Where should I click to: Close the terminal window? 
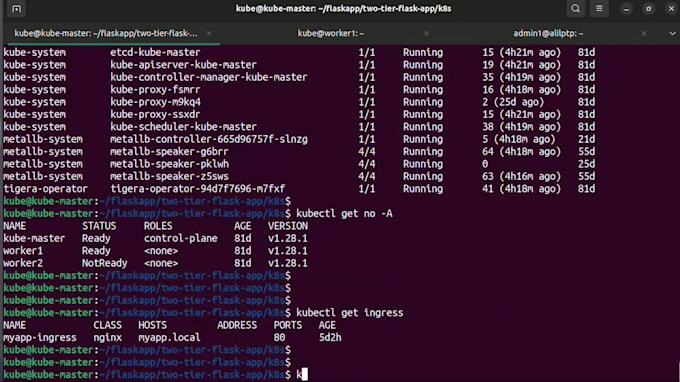pos(671,9)
